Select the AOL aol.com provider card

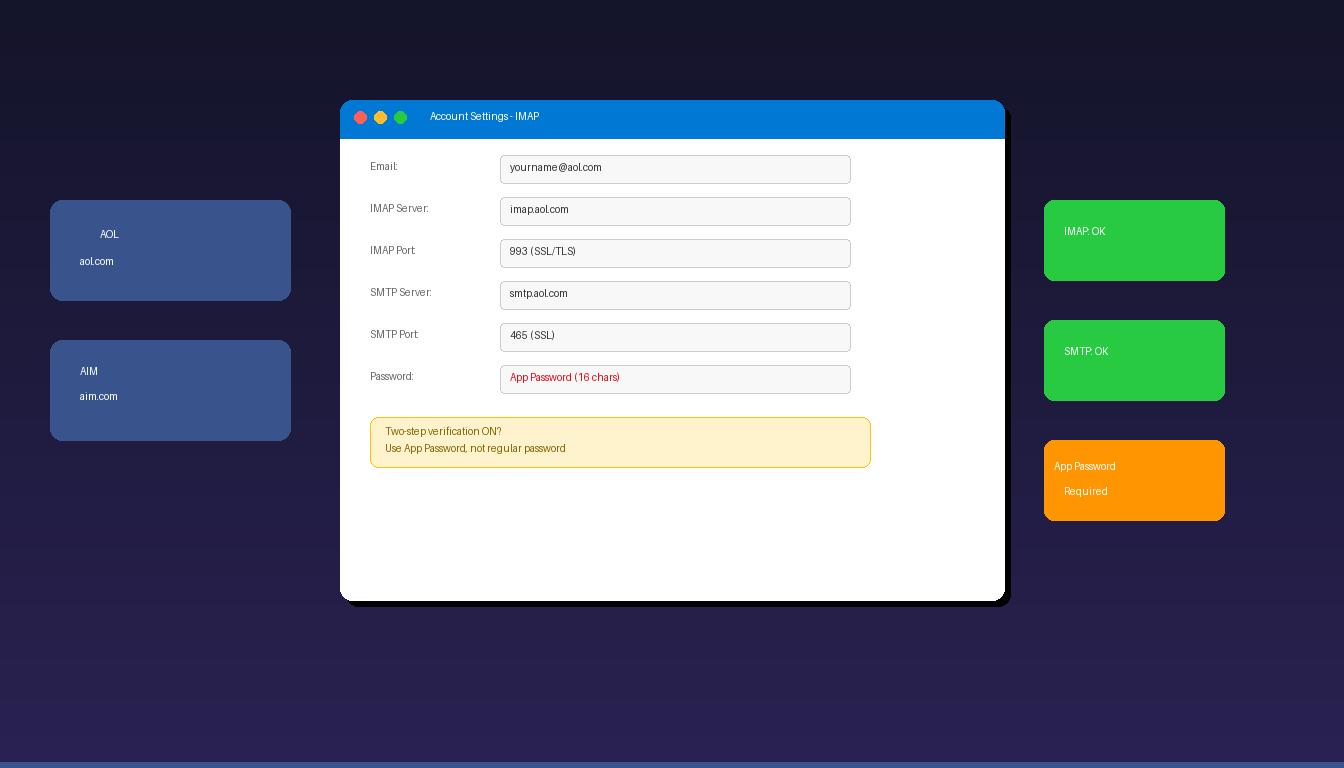tap(170, 250)
